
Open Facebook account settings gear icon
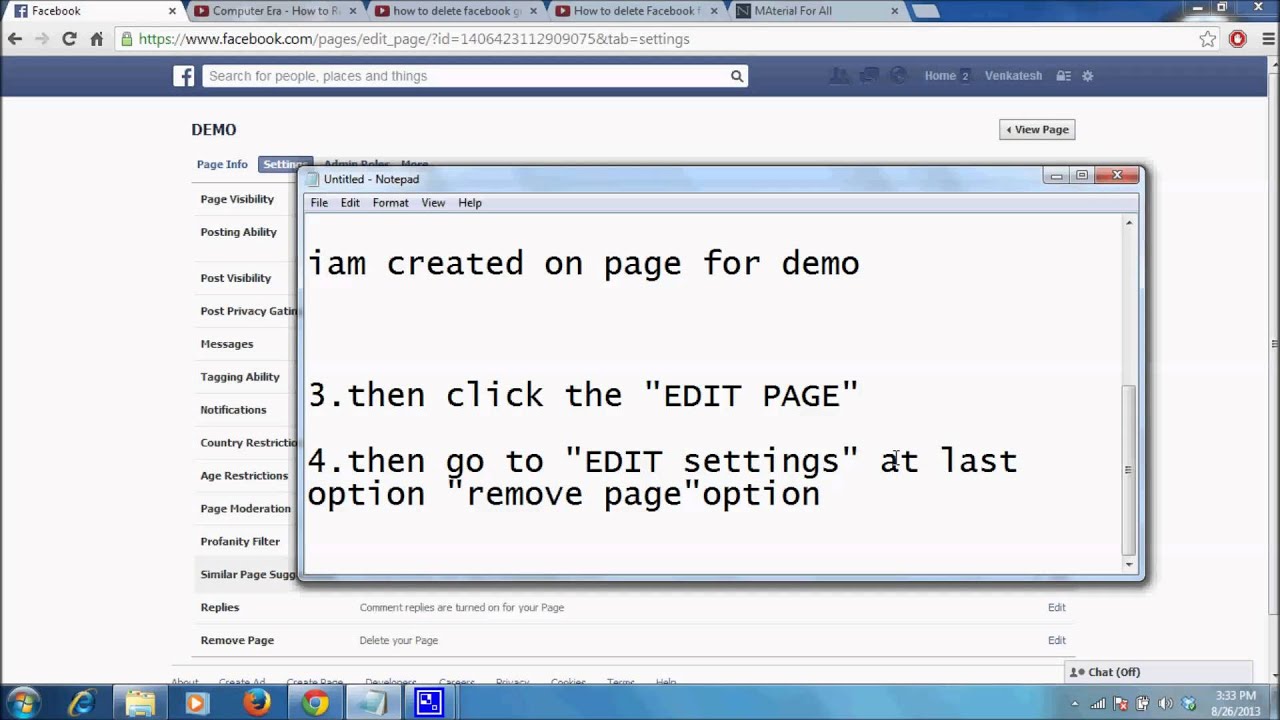[x=1088, y=76]
